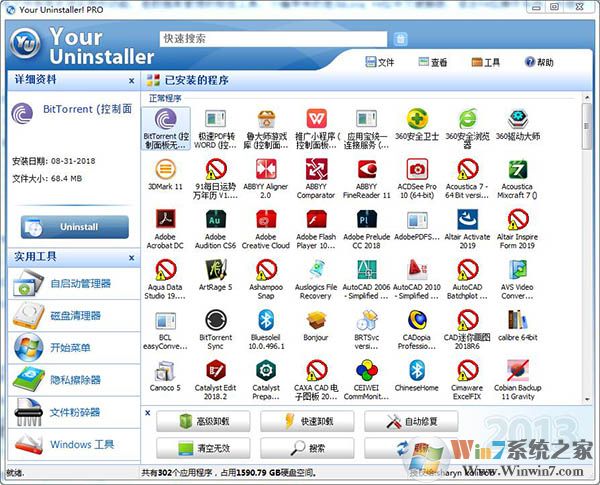The height and width of the screenshot is (485, 600).
Task: Open 隐私擦除器 tool
Action: pyautogui.click(x=74, y=380)
